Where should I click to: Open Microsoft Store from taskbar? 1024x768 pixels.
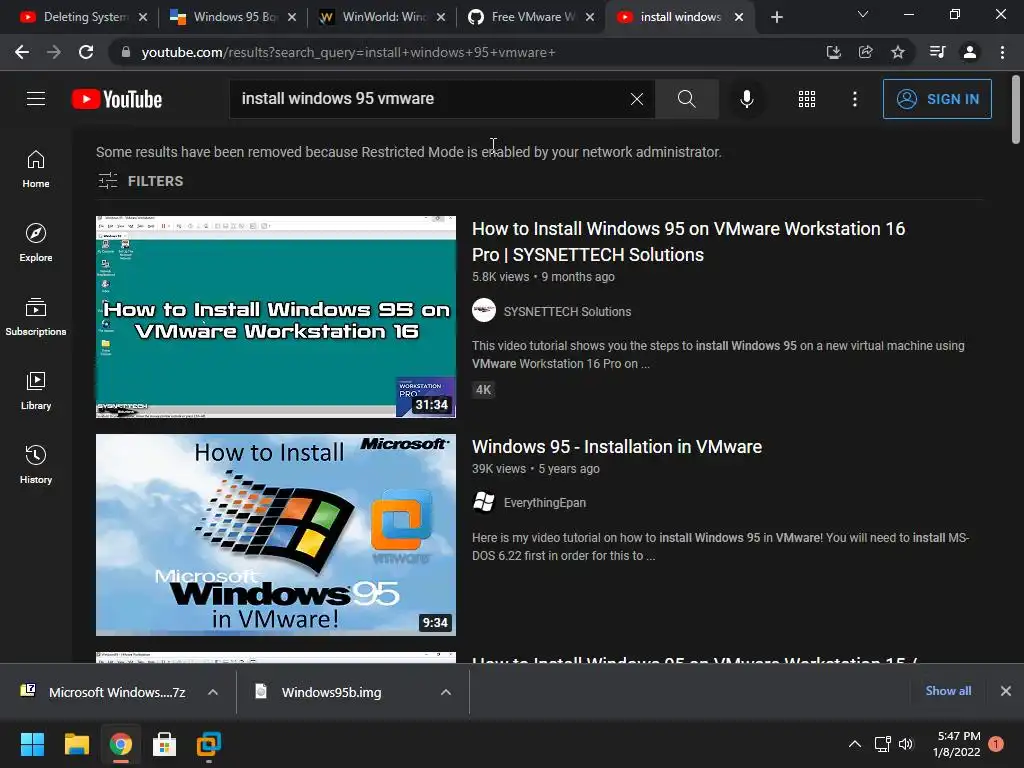[x=165, y=744]
